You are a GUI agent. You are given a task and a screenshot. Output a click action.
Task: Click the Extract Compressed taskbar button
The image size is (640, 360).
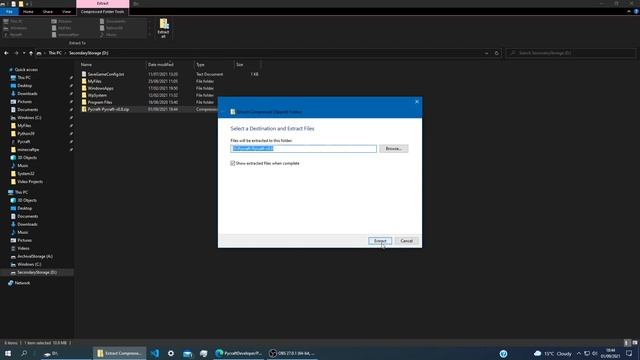[x=120, y=353]
